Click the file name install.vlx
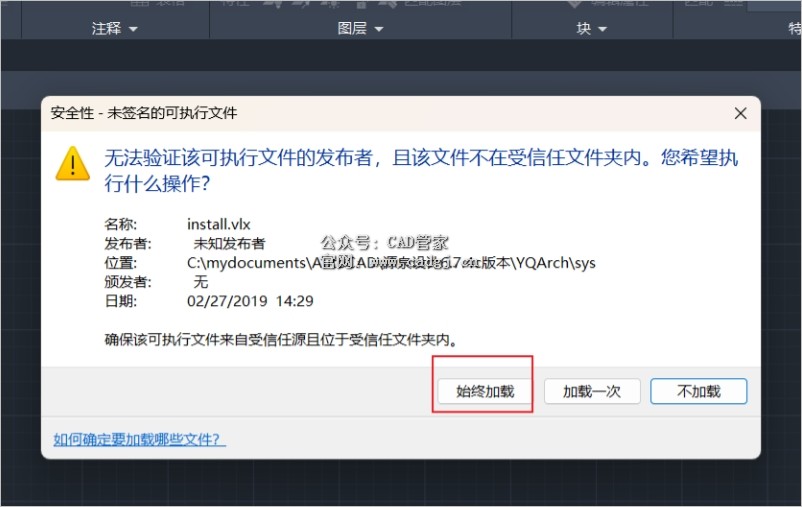 point(218,224)
